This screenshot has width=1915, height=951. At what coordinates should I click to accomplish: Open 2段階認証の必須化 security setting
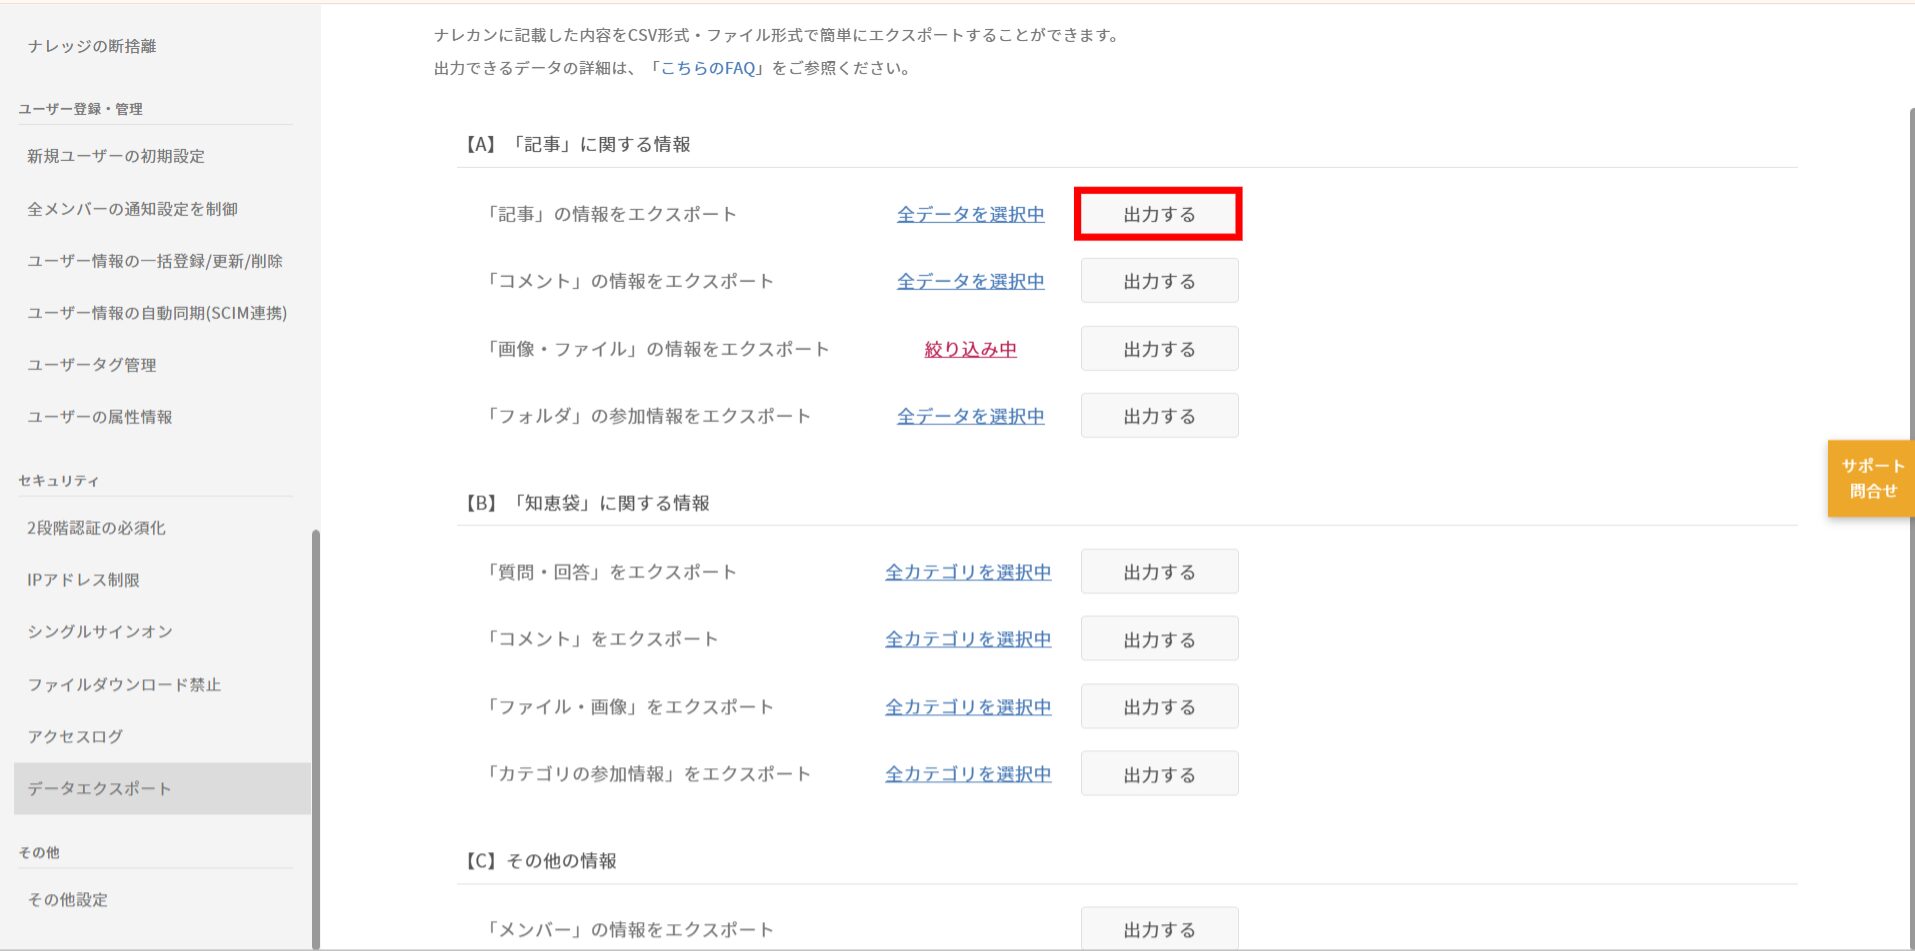(96, 528)
